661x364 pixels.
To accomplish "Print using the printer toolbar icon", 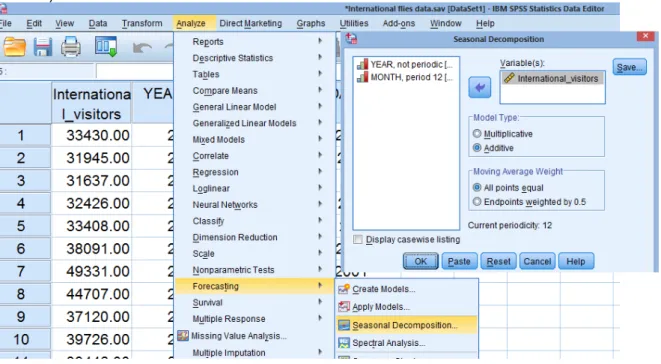I will tap(71, 46).
